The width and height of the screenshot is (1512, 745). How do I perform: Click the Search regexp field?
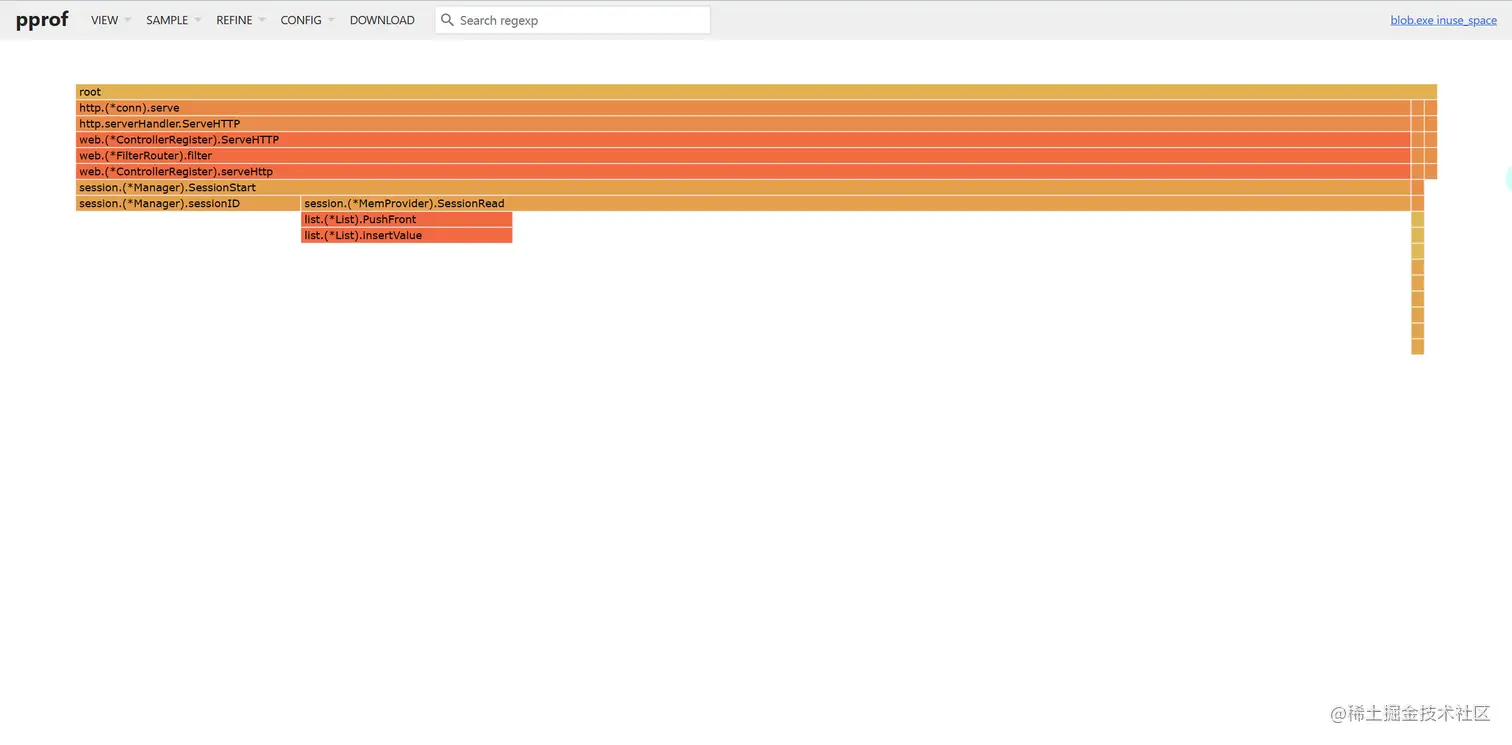point(573,20)
